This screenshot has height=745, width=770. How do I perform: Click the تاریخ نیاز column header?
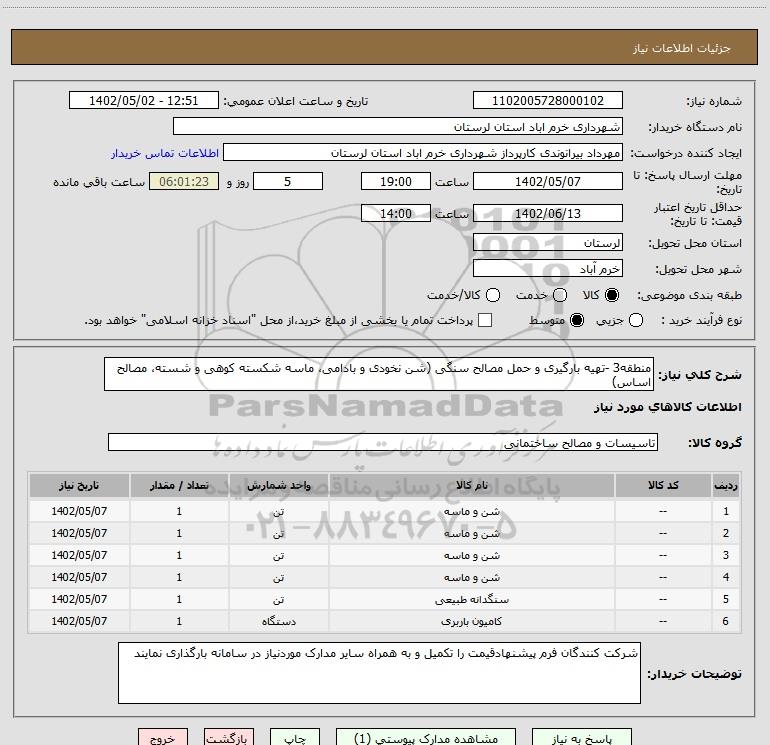coord(79,485)
